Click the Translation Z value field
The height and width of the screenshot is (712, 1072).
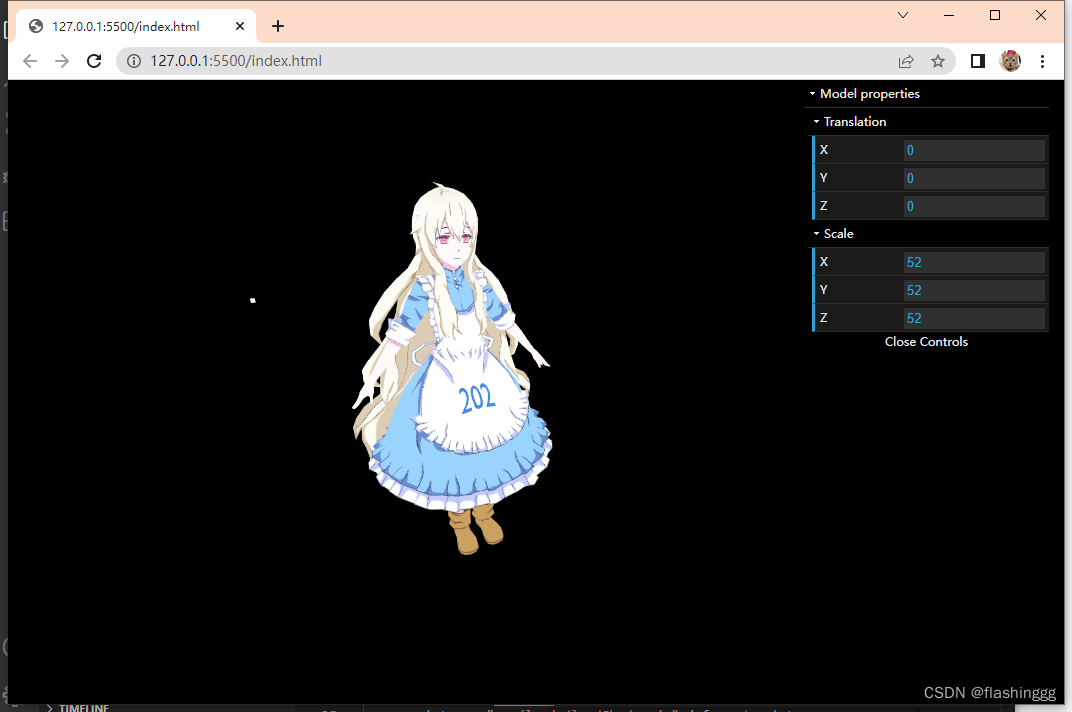click(x=974, y=207)
